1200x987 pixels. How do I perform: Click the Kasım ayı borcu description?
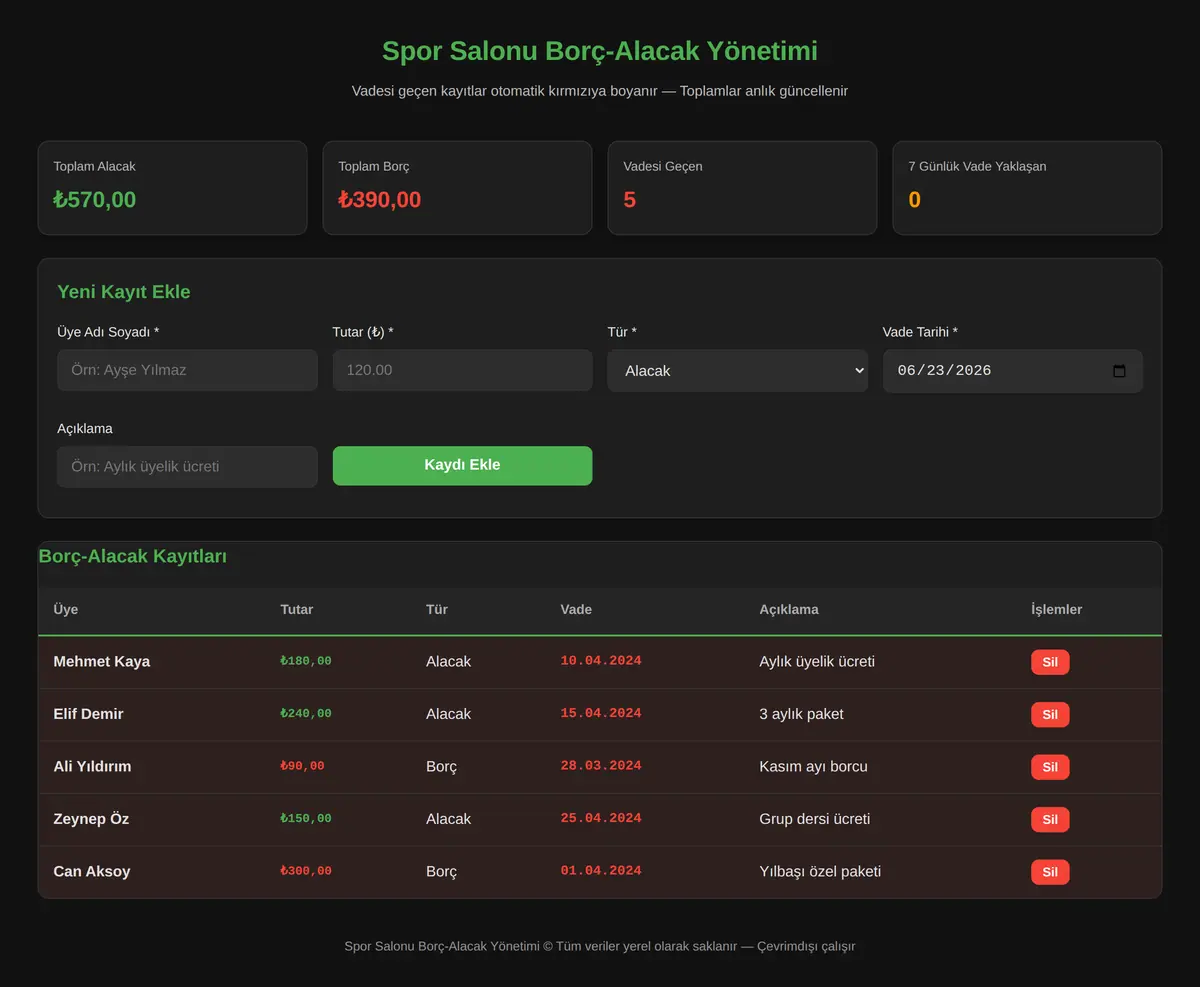pyautogui.click(x=814, y=767)
